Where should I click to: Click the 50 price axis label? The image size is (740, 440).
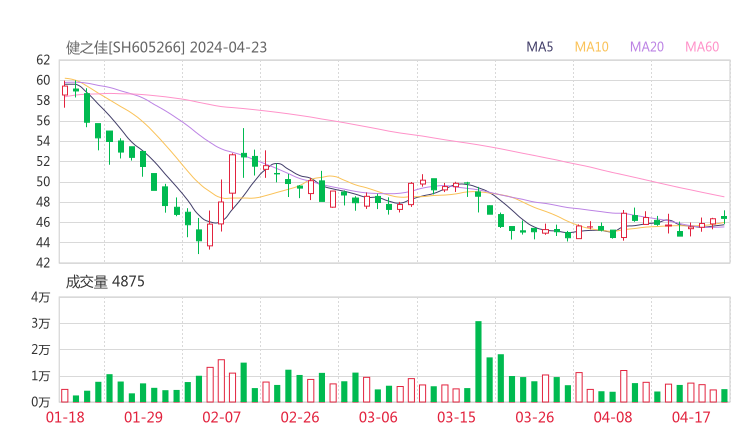[43, 182]
